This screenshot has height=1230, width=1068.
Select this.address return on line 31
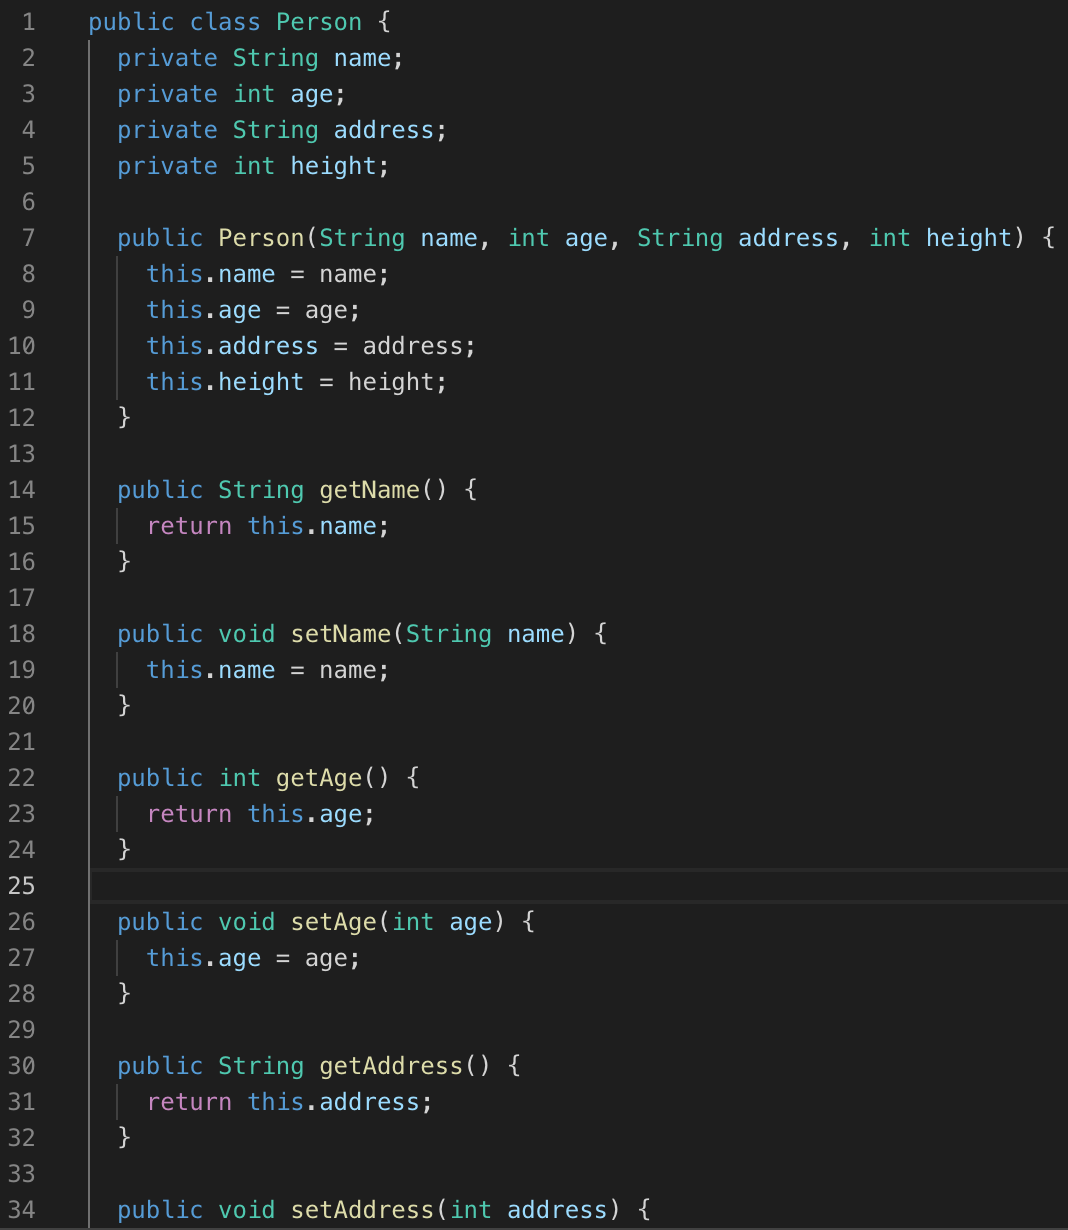(x=320, y=1101)
